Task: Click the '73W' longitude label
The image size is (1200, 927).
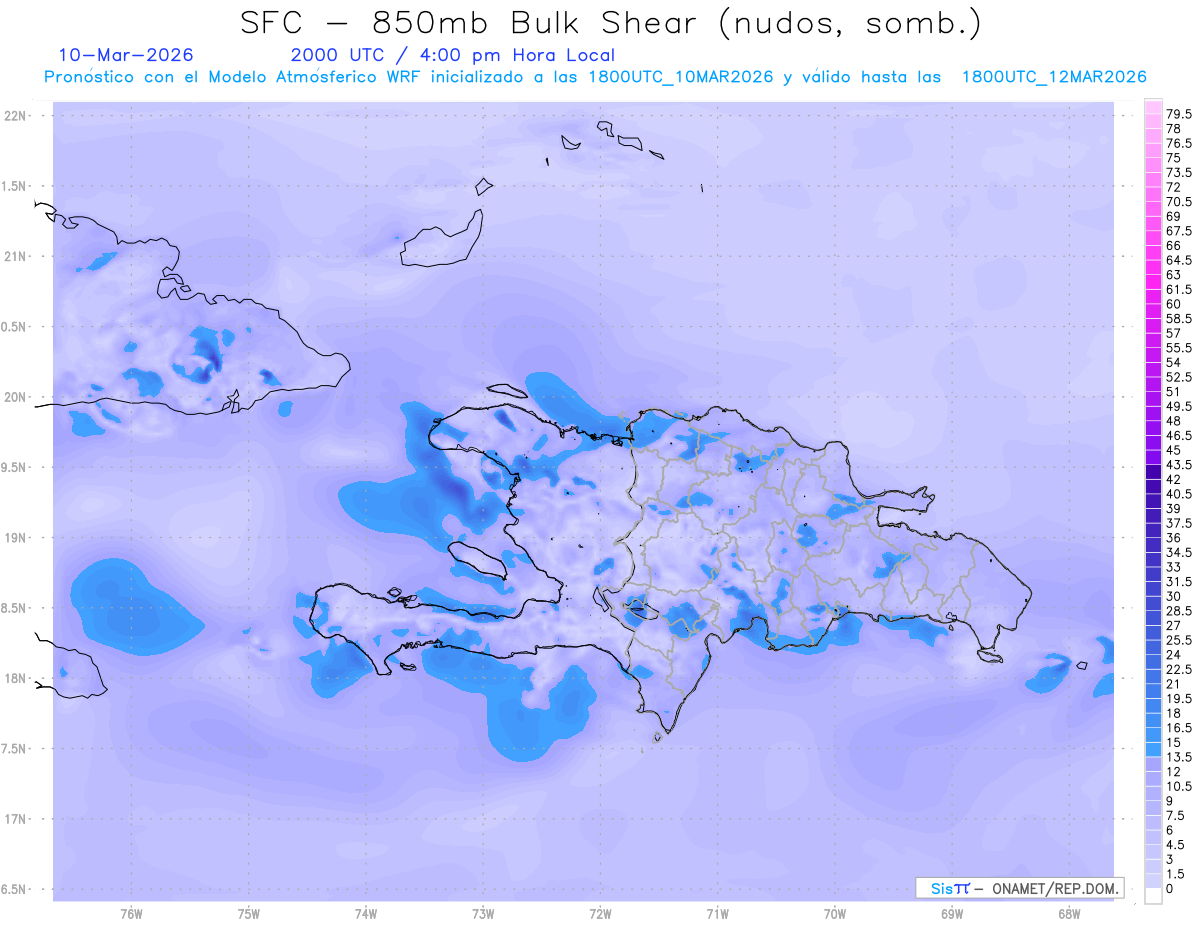Action: (x=483, y=914)
